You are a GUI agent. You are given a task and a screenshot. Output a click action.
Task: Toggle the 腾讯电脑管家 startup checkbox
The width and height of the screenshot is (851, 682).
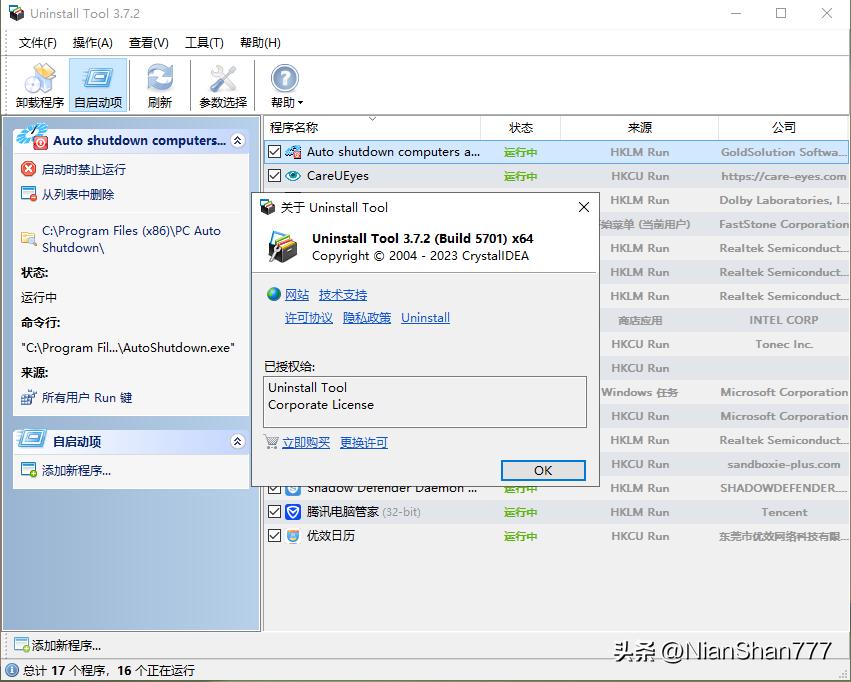(275, 512)
